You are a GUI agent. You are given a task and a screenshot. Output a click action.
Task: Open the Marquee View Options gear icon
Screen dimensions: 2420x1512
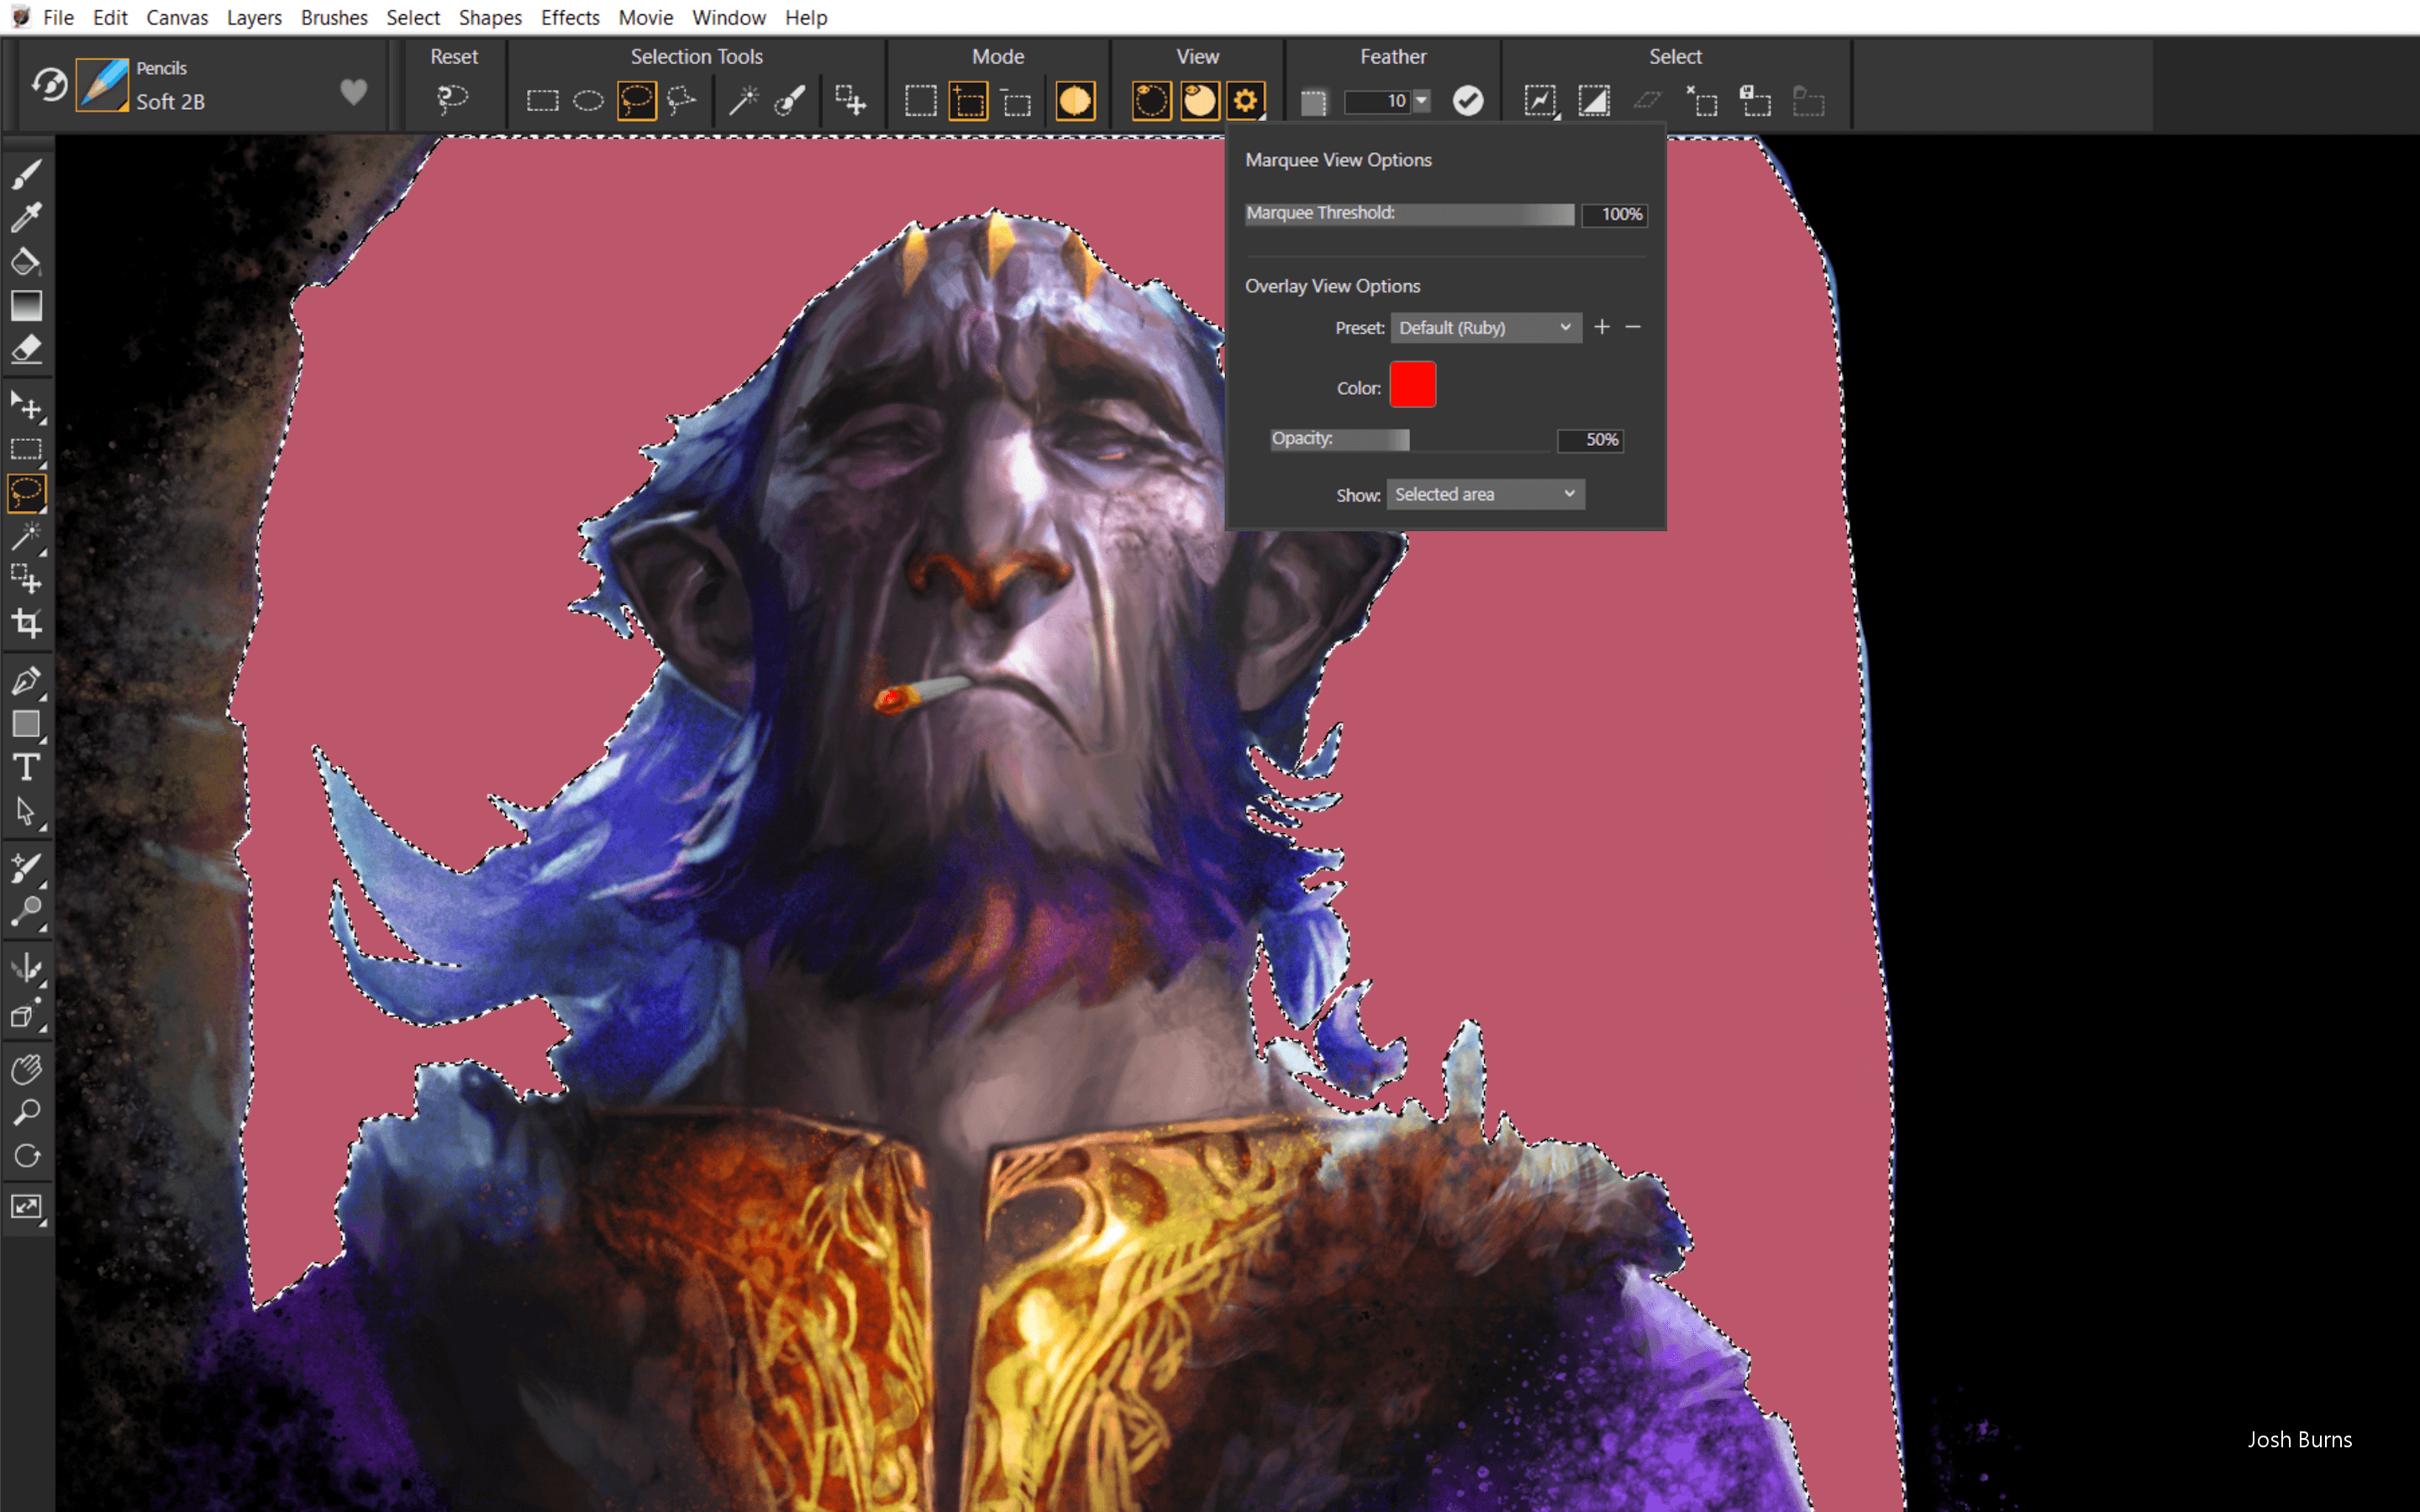pos(1245,100)
